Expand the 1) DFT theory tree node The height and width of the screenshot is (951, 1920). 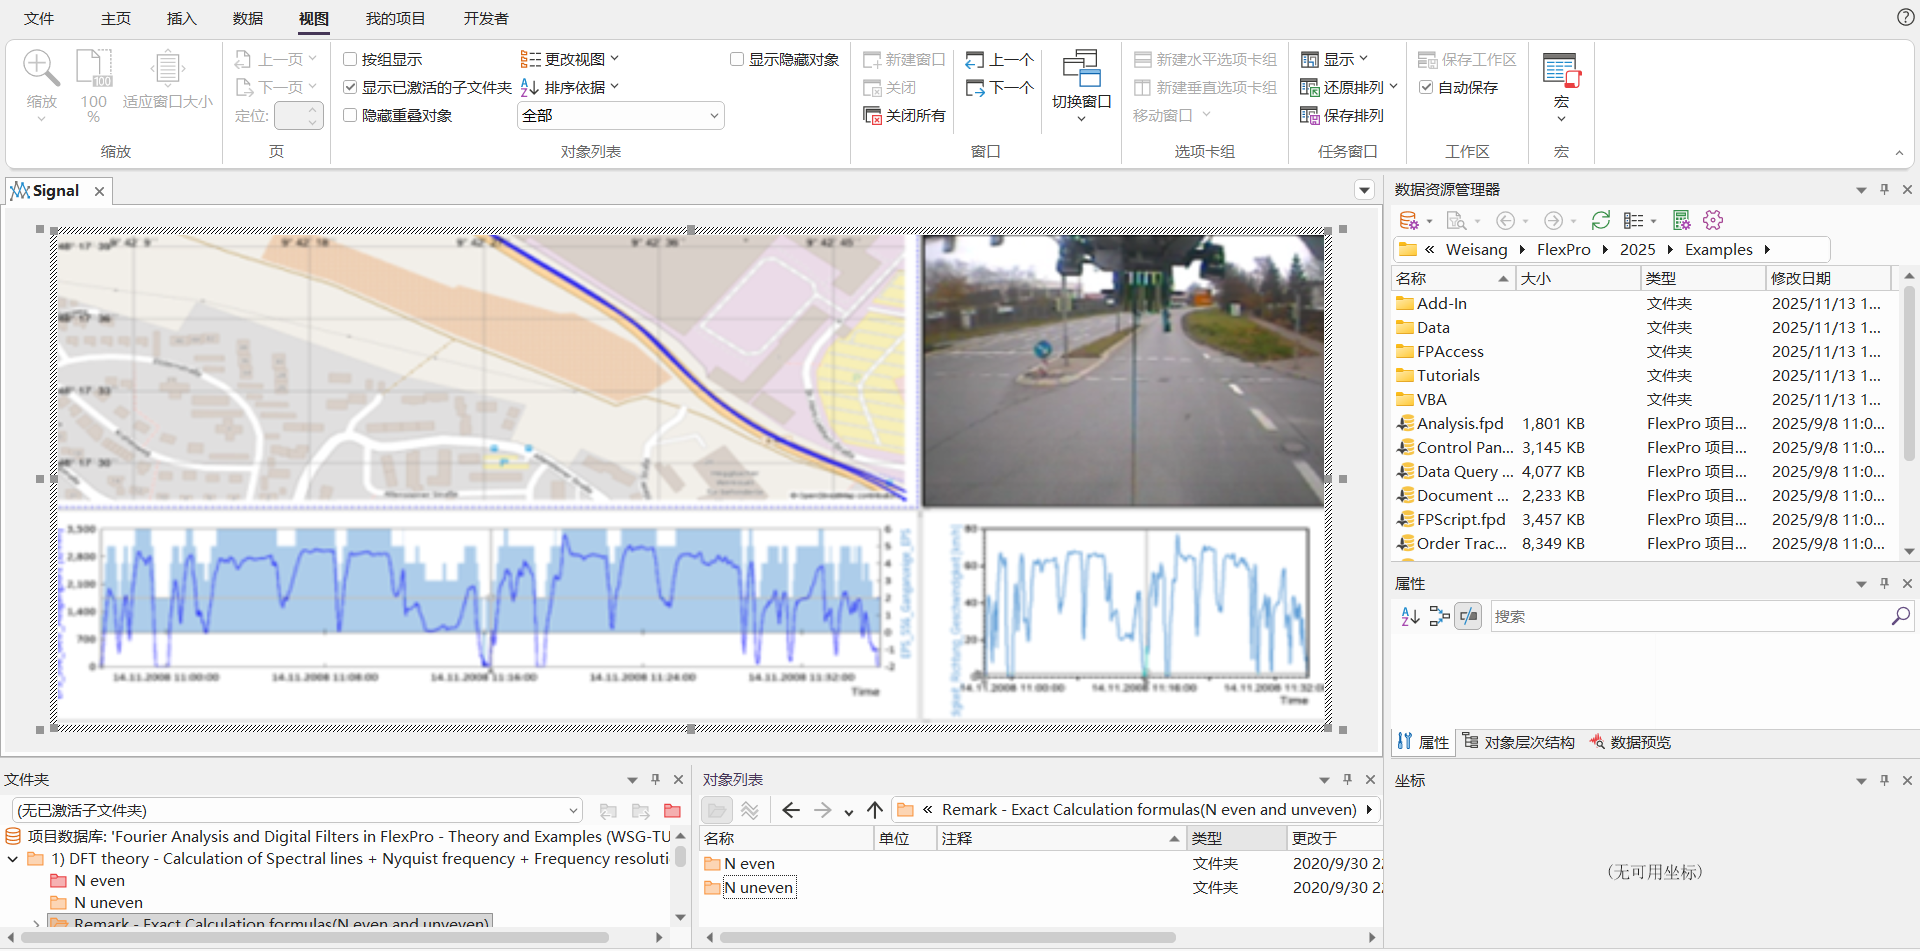point(13,859)
